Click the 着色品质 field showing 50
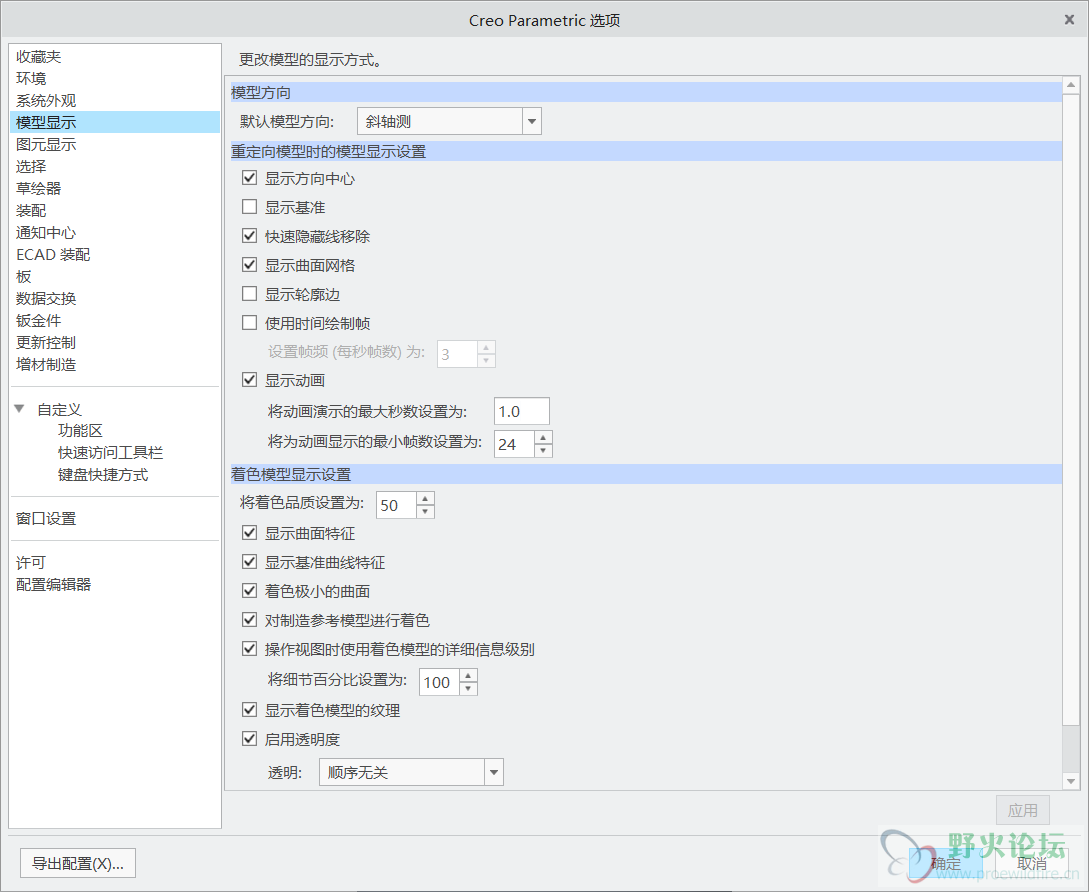The image size is (1089, 892). click(x=396, y=505)
